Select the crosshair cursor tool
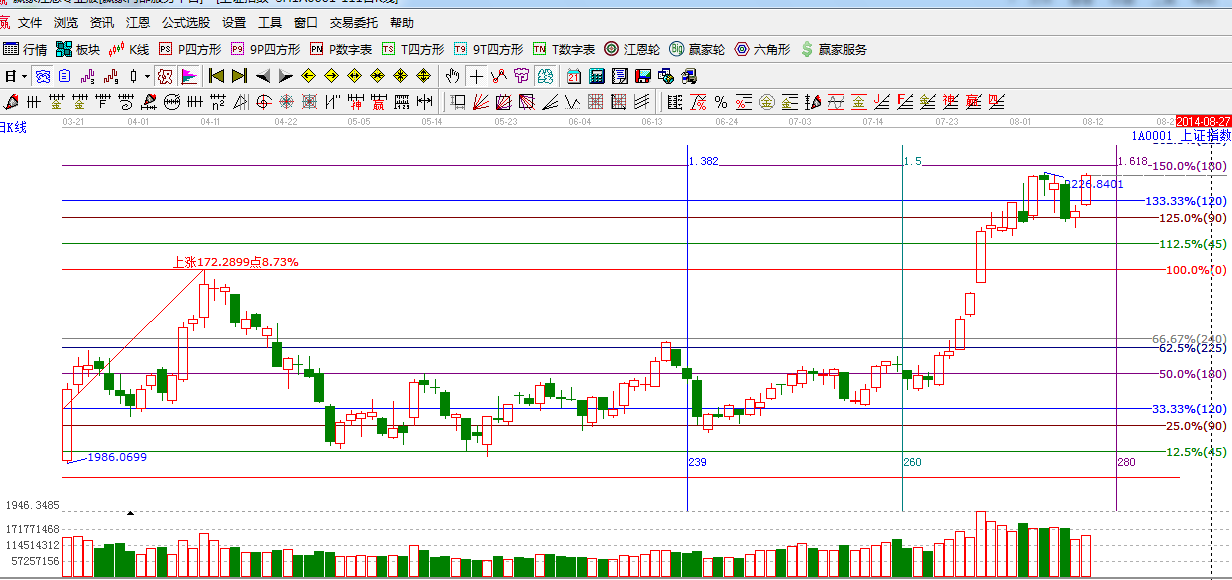This screenshot has width=1232, height=580. pos(476,76)
